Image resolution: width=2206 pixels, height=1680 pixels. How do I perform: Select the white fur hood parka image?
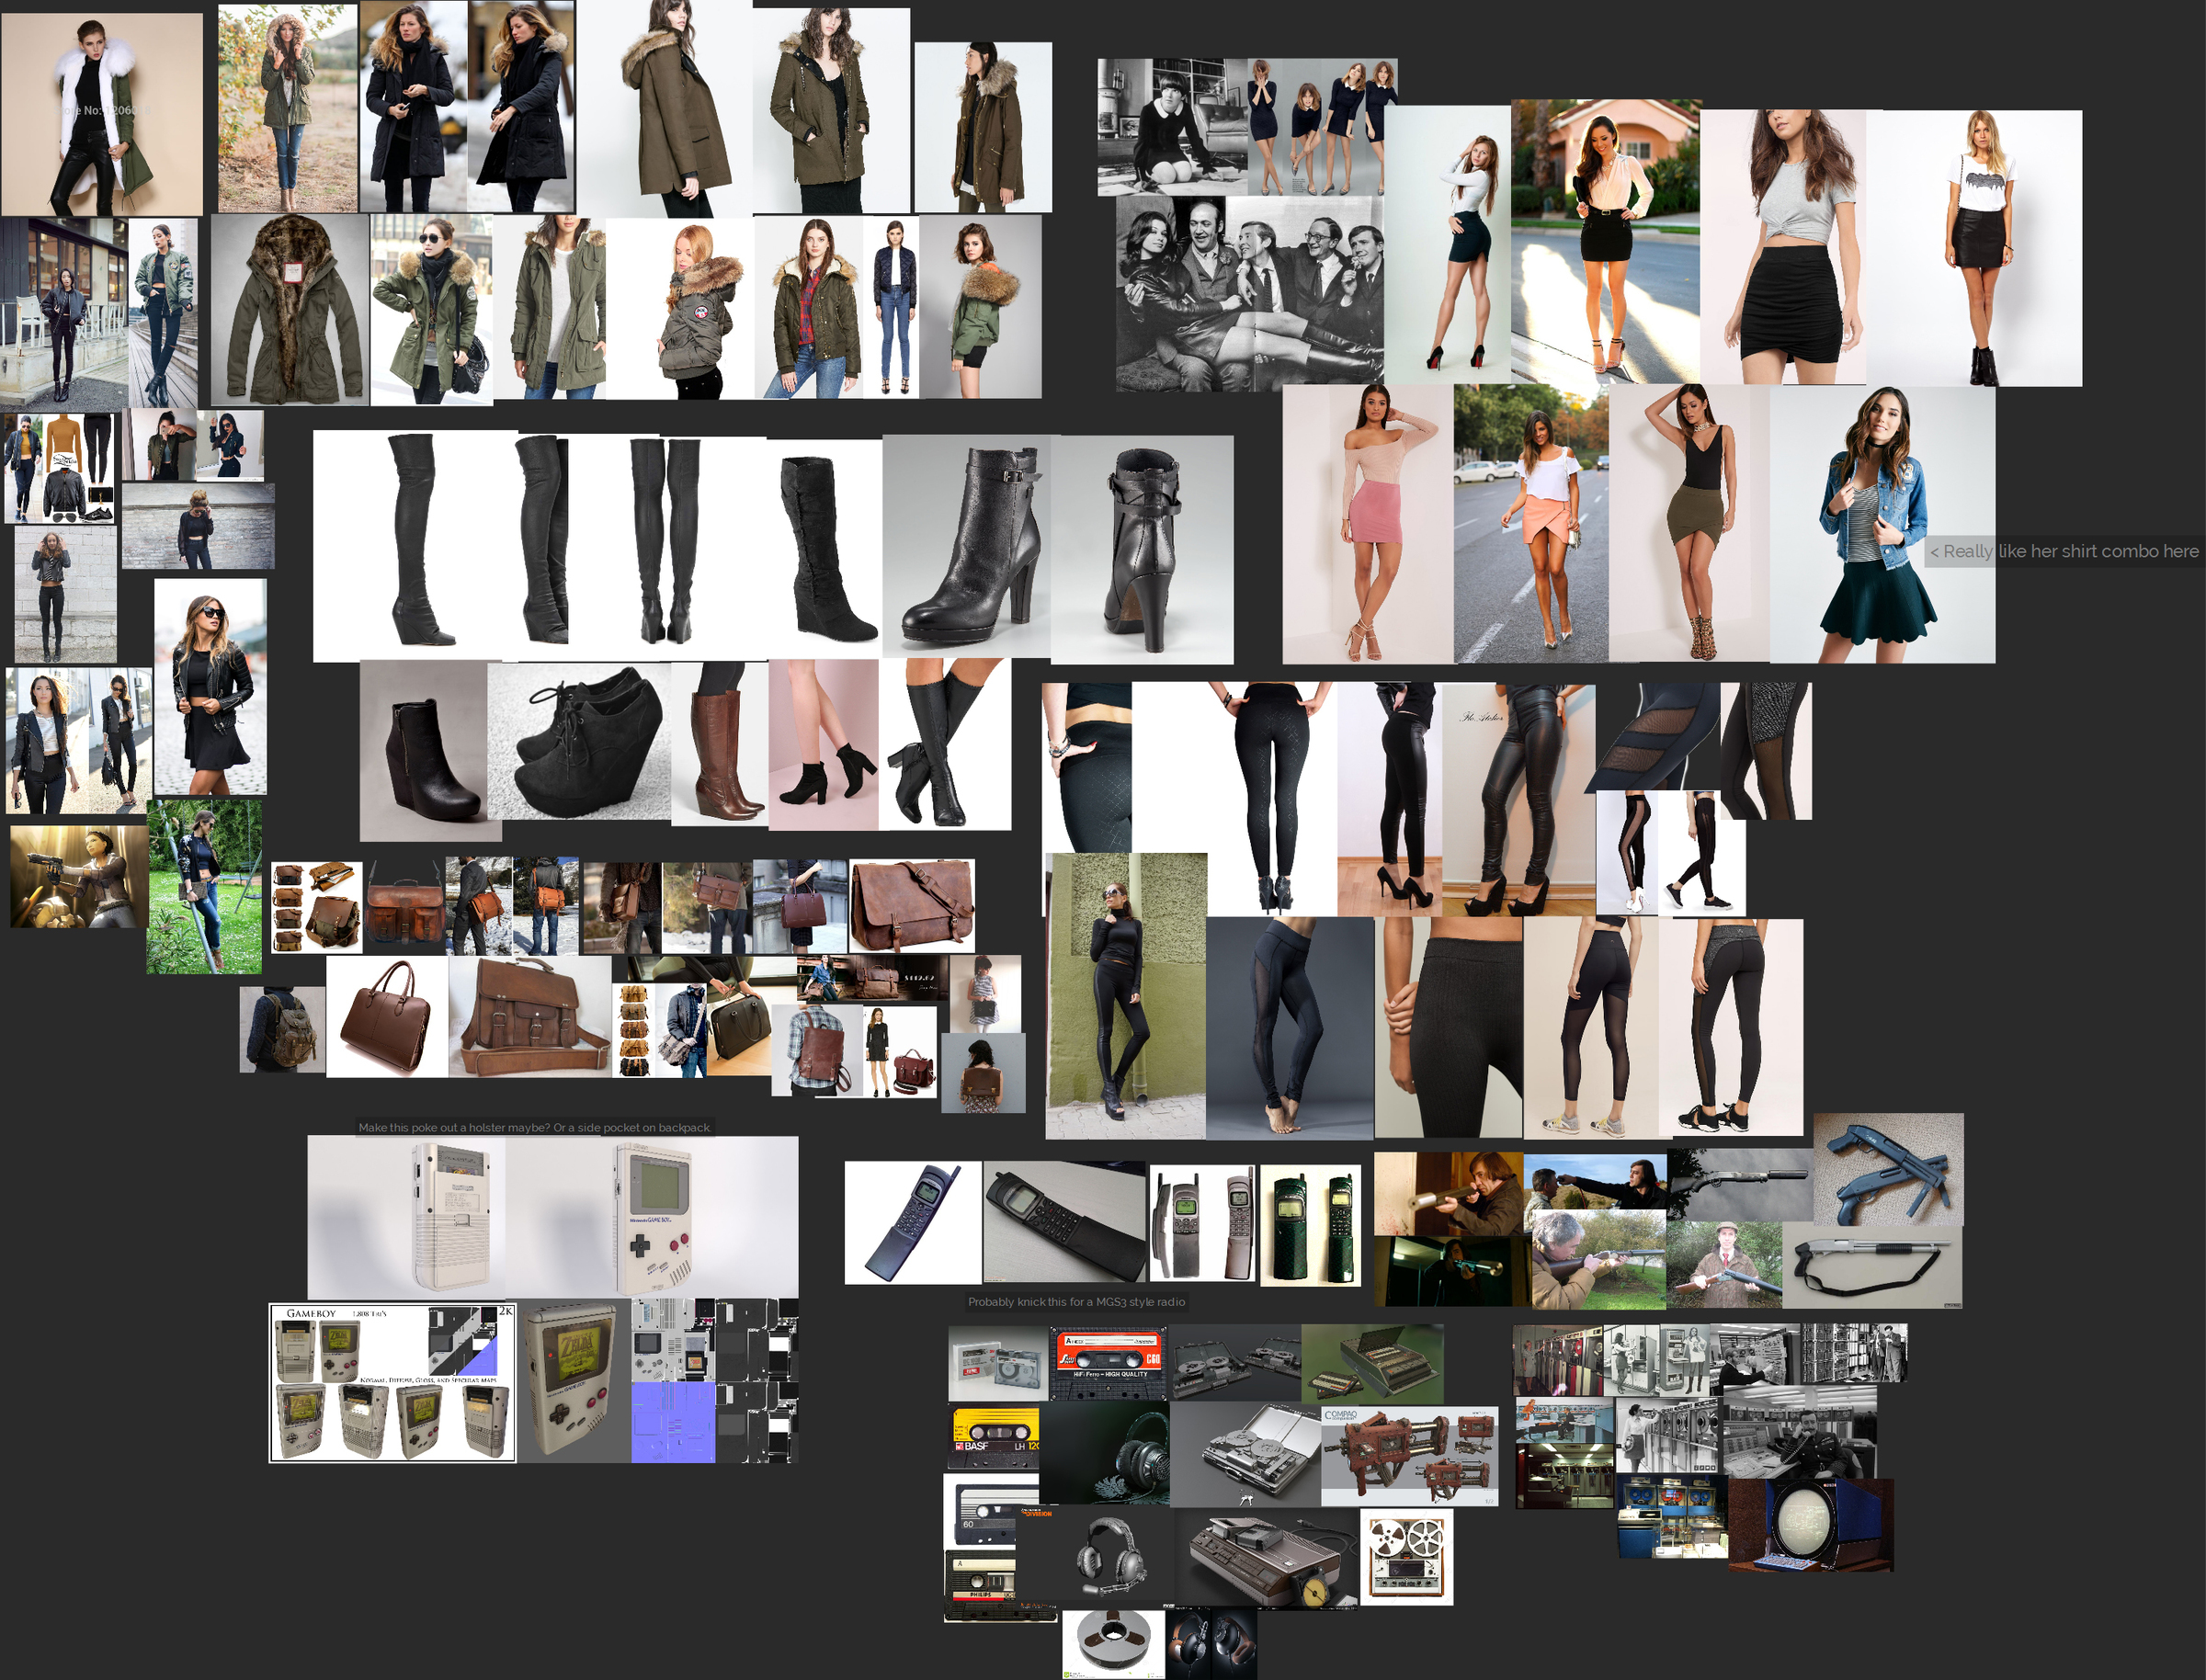coord(101,114)
